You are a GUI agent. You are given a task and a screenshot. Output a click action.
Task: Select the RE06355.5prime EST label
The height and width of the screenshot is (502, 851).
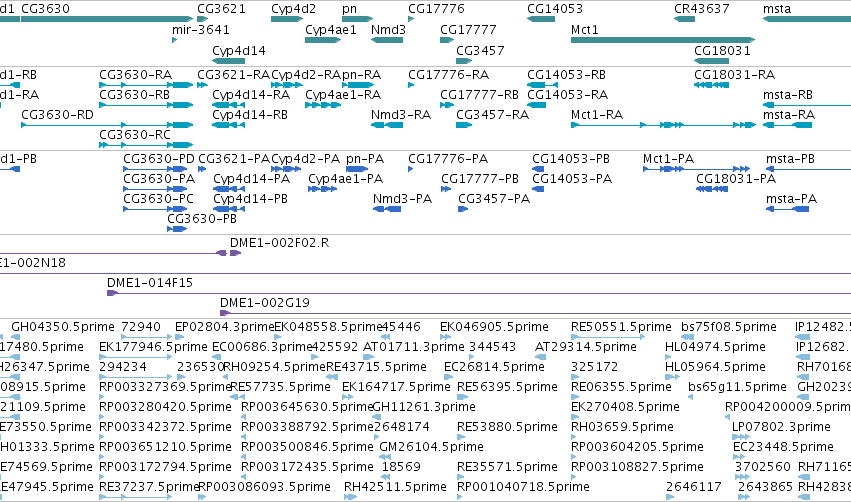tap(621, 386)
